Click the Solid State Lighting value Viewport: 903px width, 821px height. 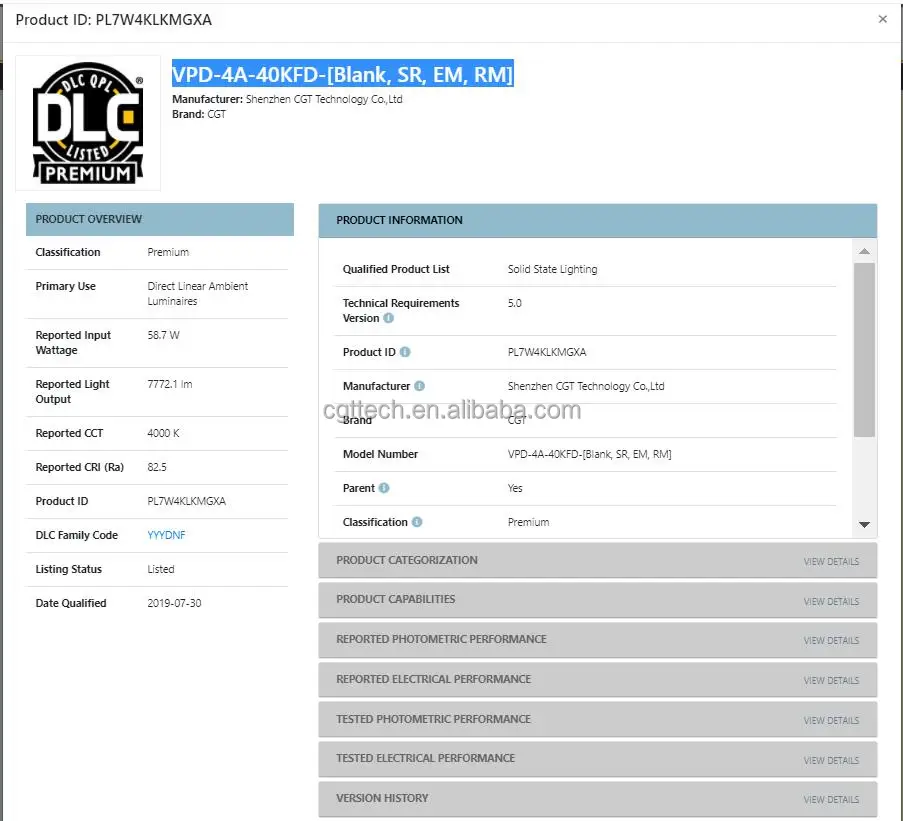[552, 269]
